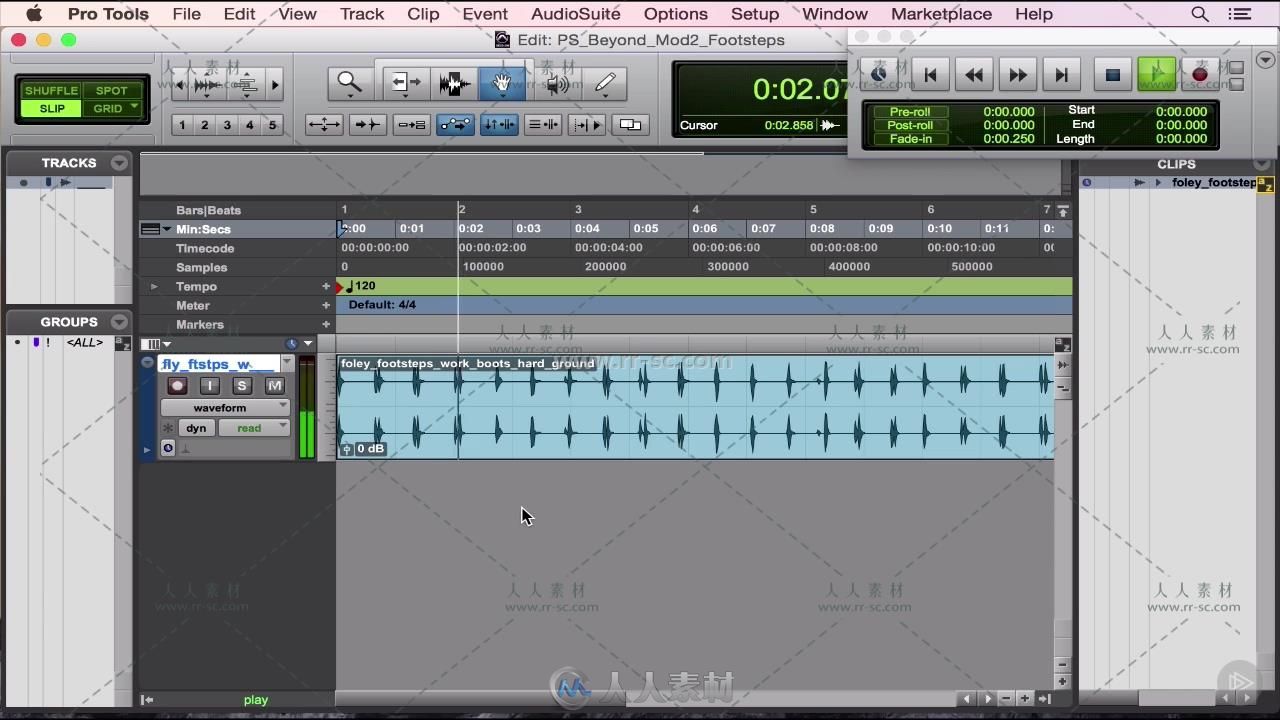Toggle Online sync clock in transport
Viewport: 1280px width, 720px height.
pos(880,74)
